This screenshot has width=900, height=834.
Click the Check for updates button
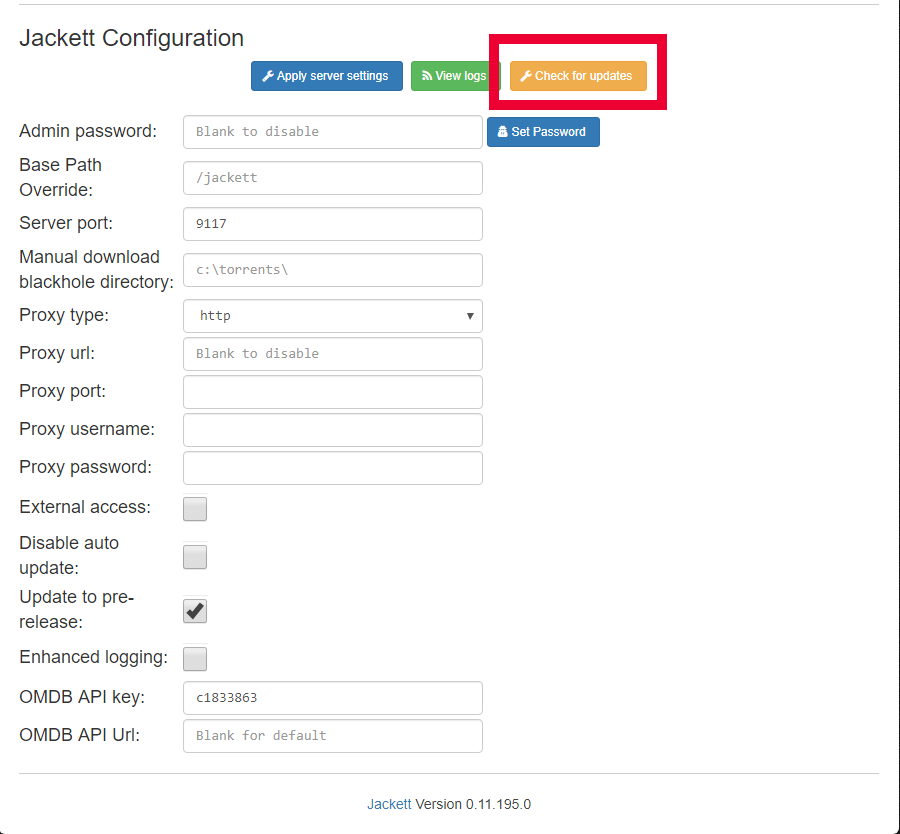[x=578, y=75]
